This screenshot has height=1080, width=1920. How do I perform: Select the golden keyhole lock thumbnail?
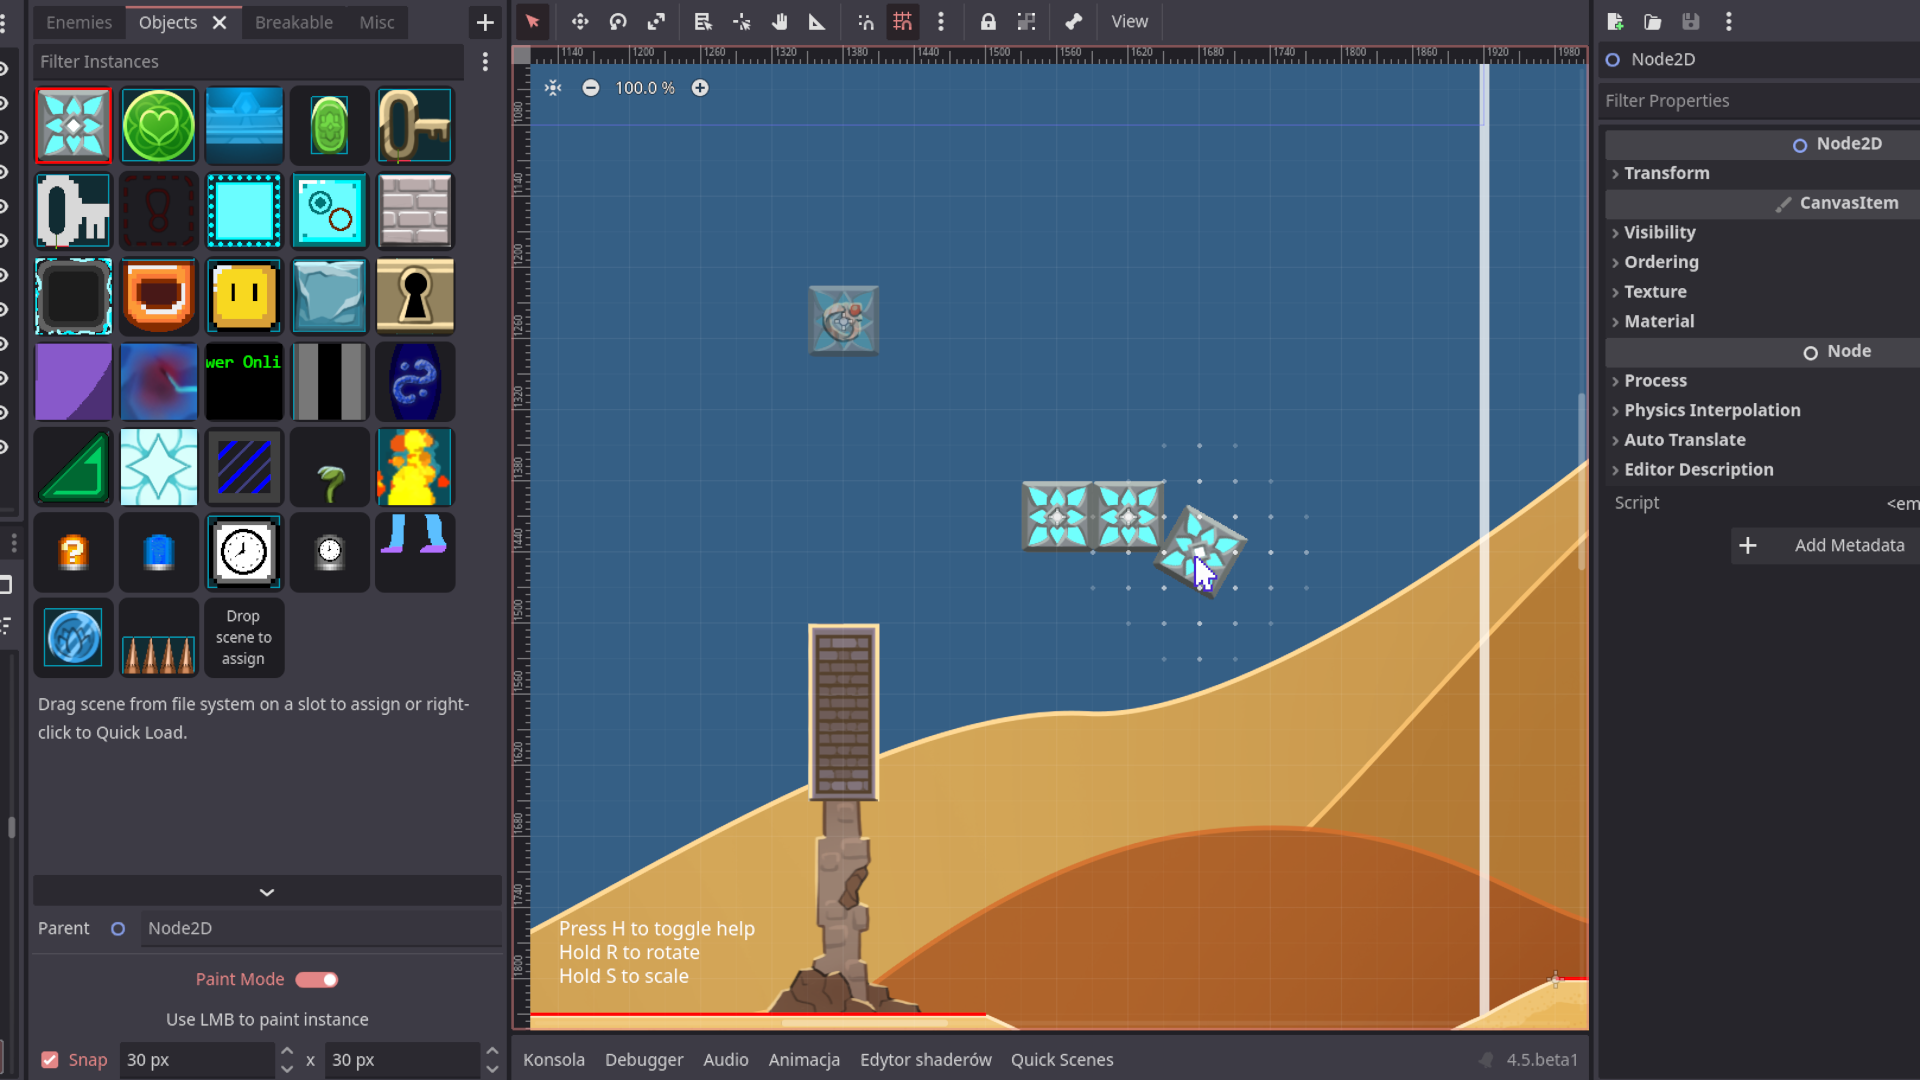(415, 297)
